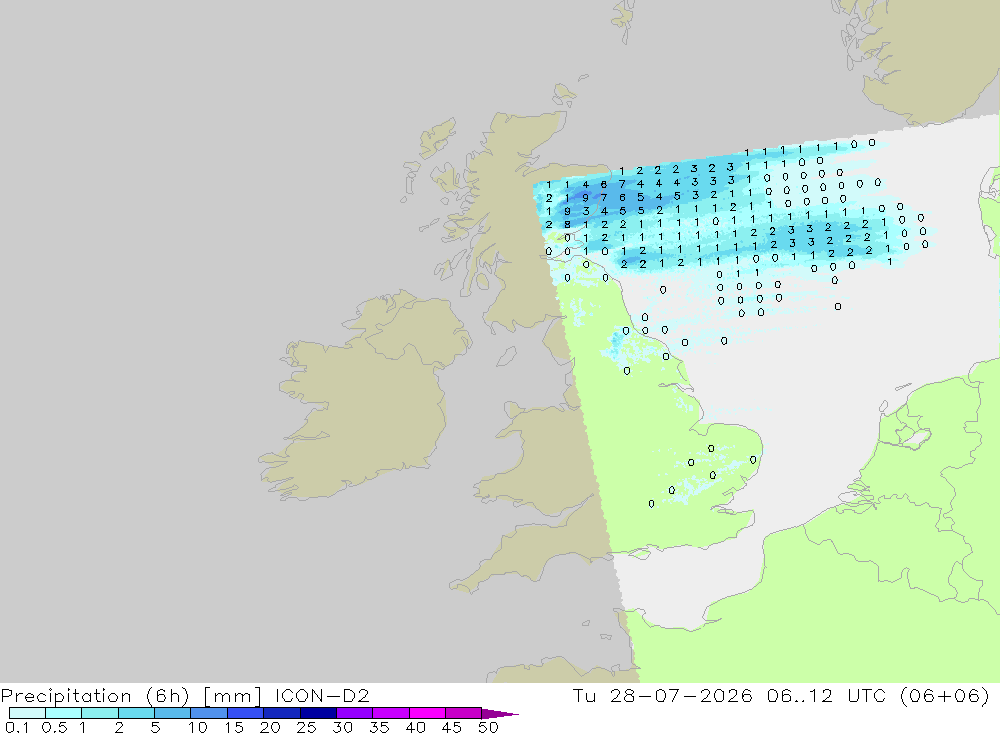This screenshot has height=733, width=1000.
Task: Click the '20' legend scale label
Action: pyautogui.click(x=270, y=727)
